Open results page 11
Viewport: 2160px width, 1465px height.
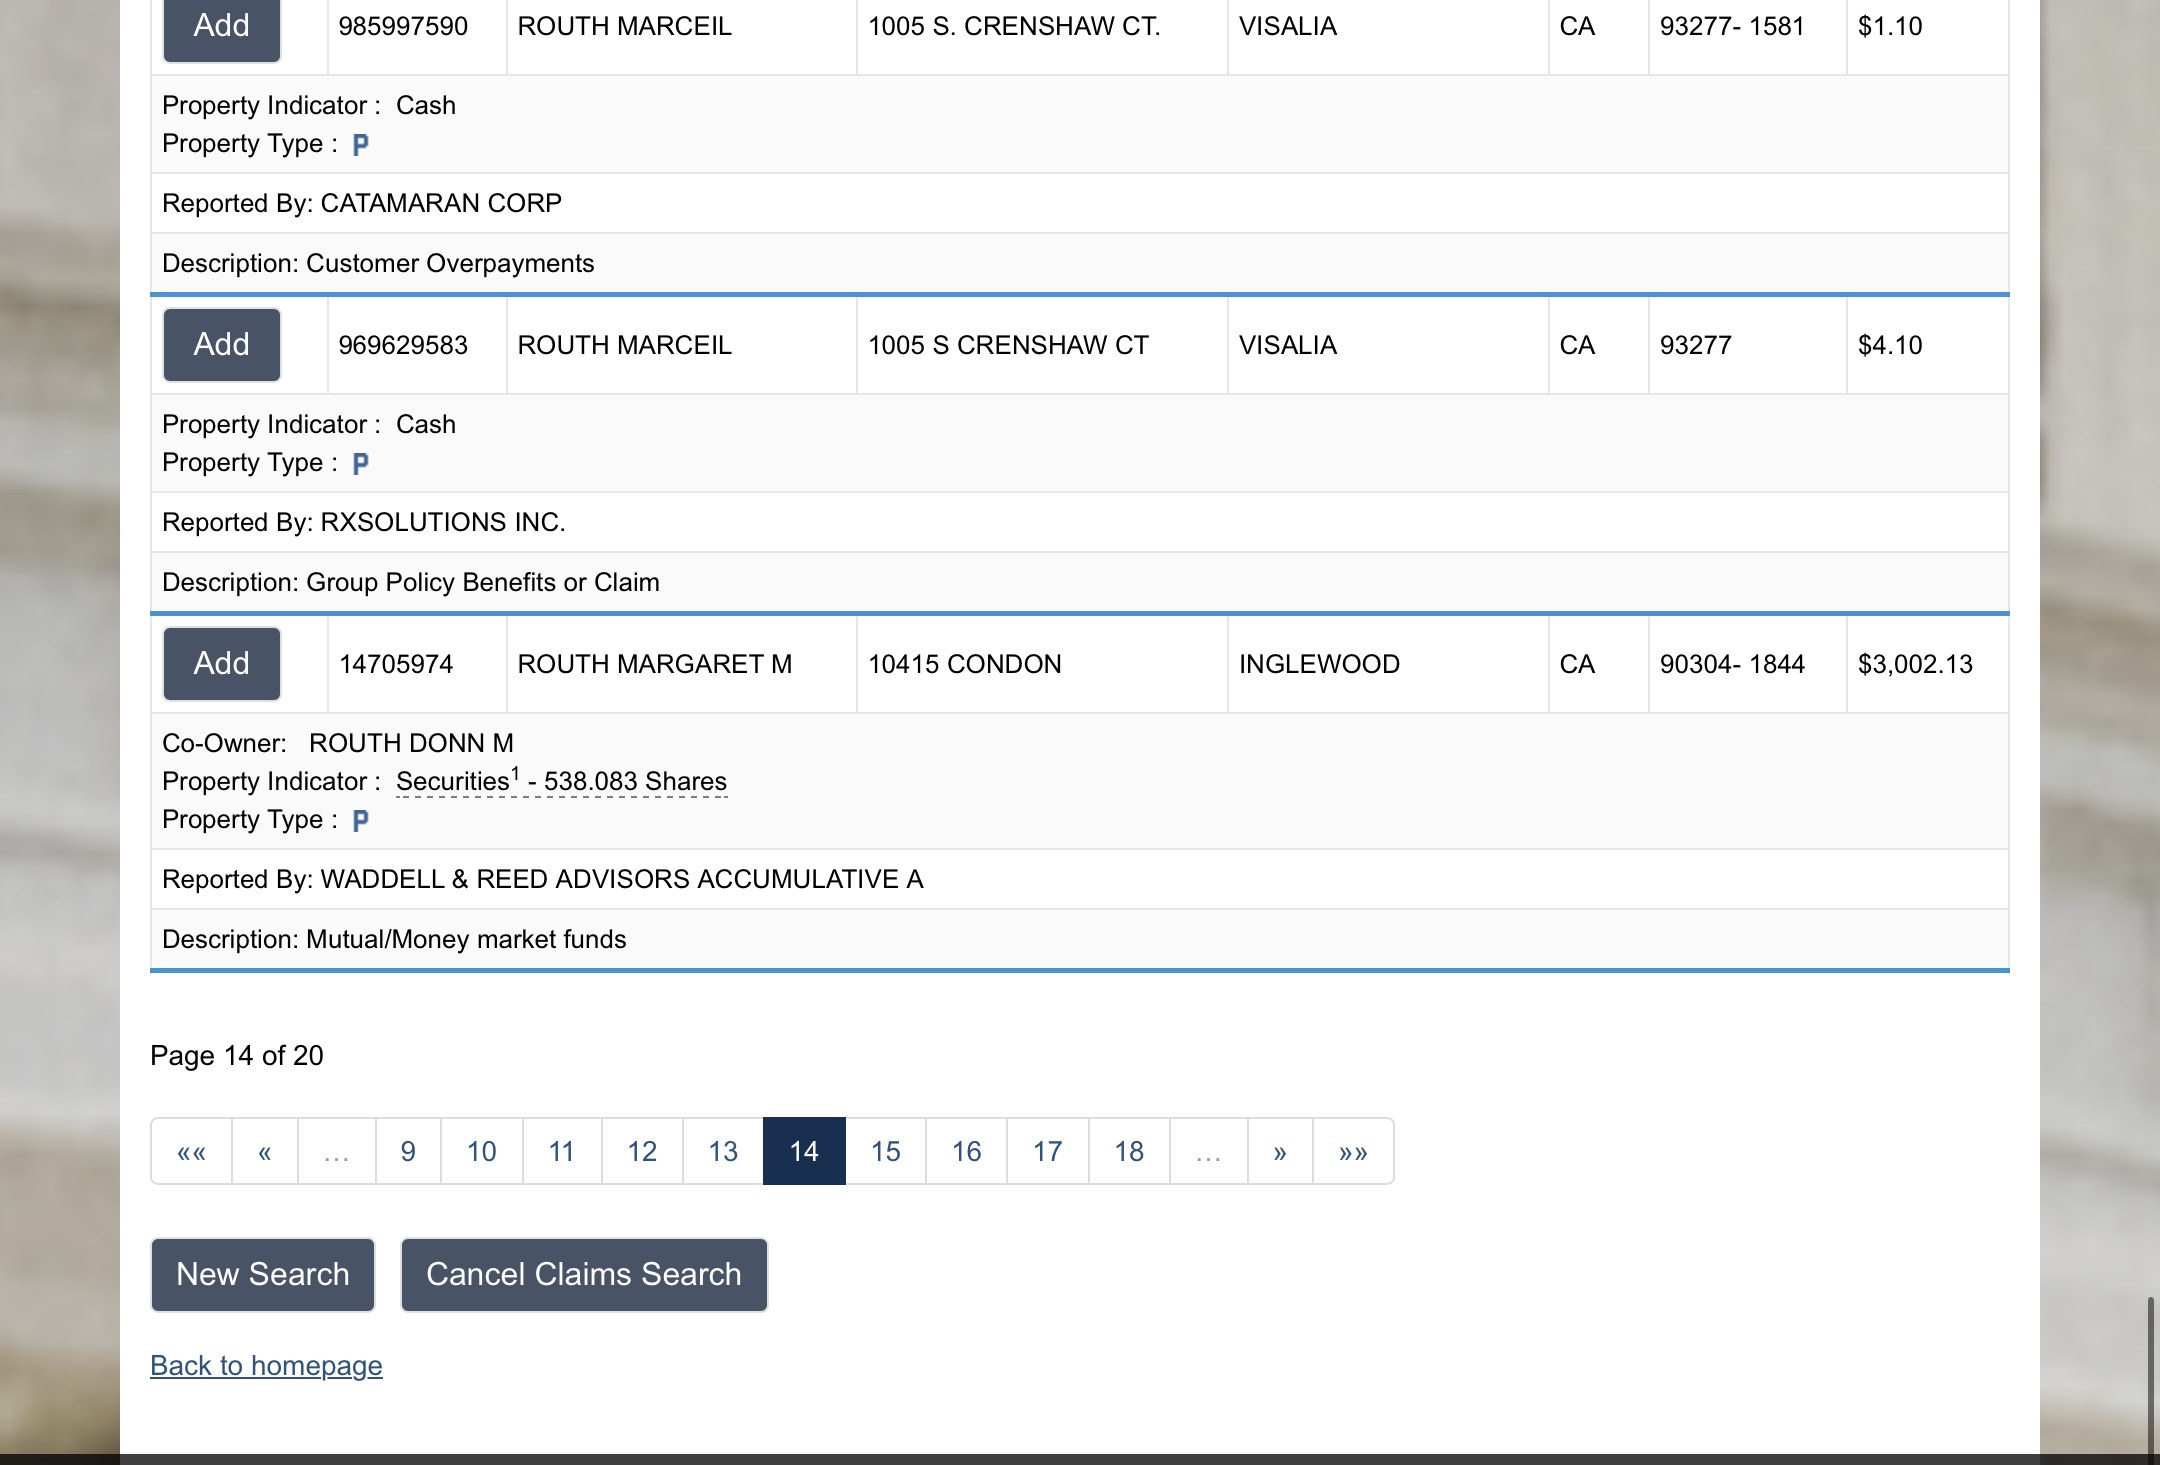click(562, 1151)
